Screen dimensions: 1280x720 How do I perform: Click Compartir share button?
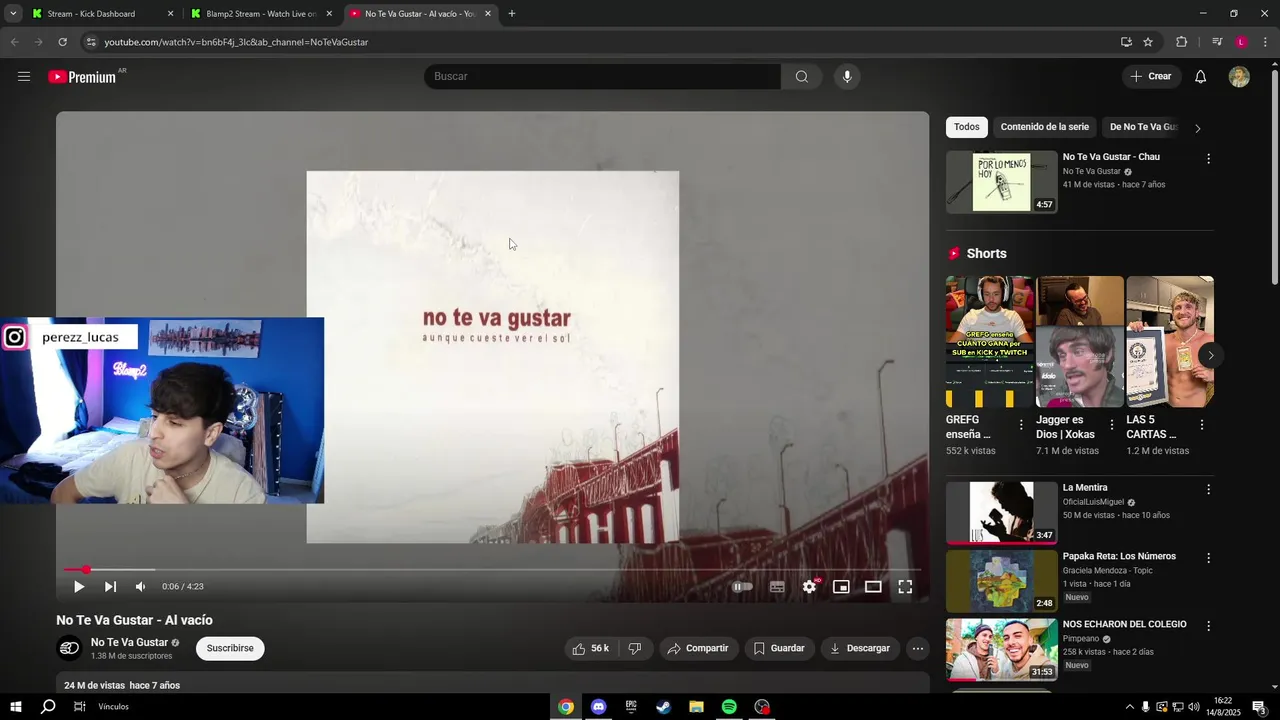(x=698, y=649)
